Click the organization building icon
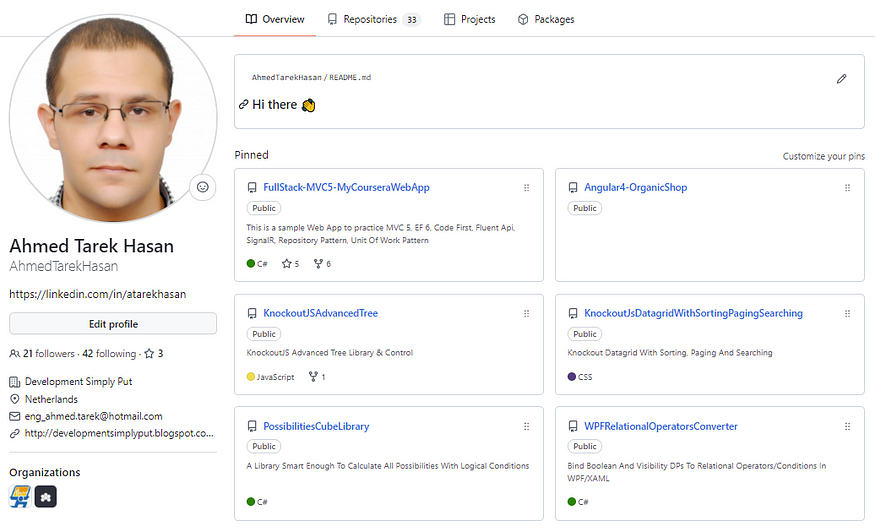 (15, 382)
